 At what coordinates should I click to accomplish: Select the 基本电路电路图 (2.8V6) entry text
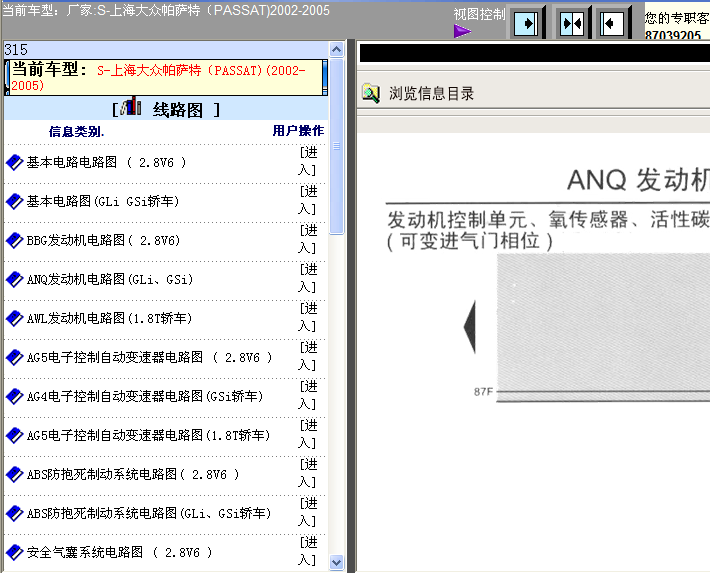coord(106,162)
